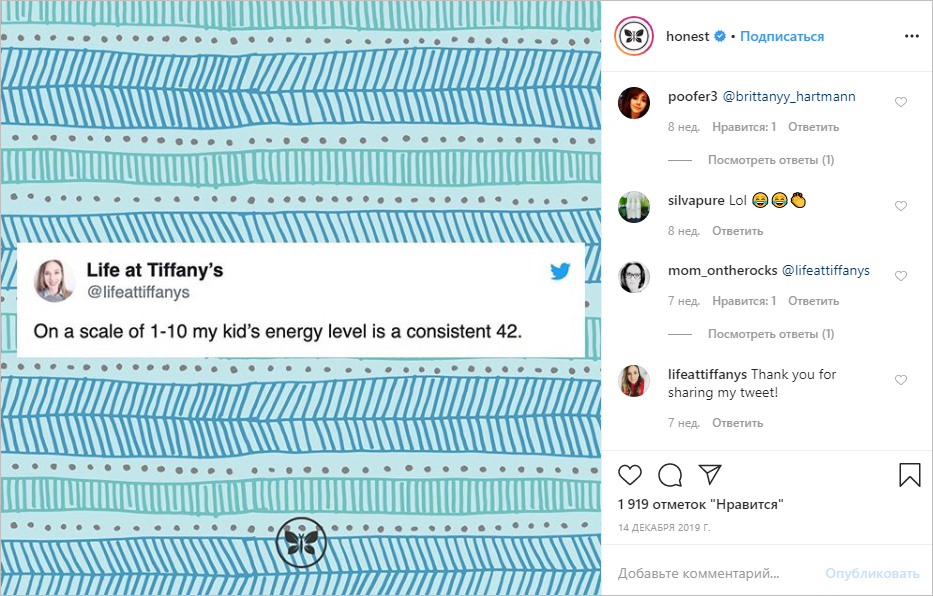Expand replies under poofer3's comment
The width and height of the screenshot is (933, 596).
(770, 160)
